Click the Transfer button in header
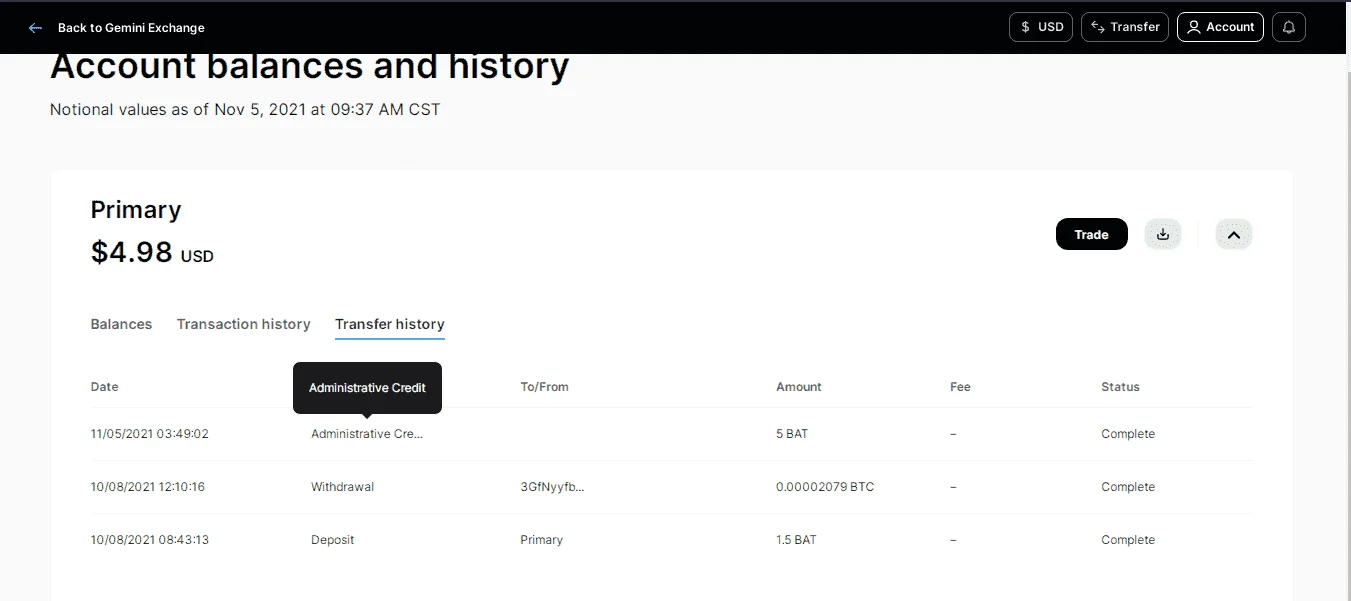The image size is (1351, 601). [1125, 27]
